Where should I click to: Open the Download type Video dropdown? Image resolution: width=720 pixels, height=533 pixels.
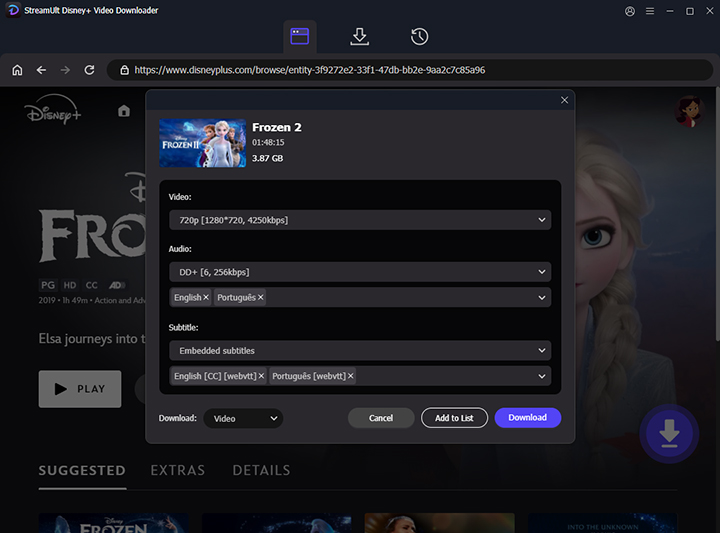243,418
